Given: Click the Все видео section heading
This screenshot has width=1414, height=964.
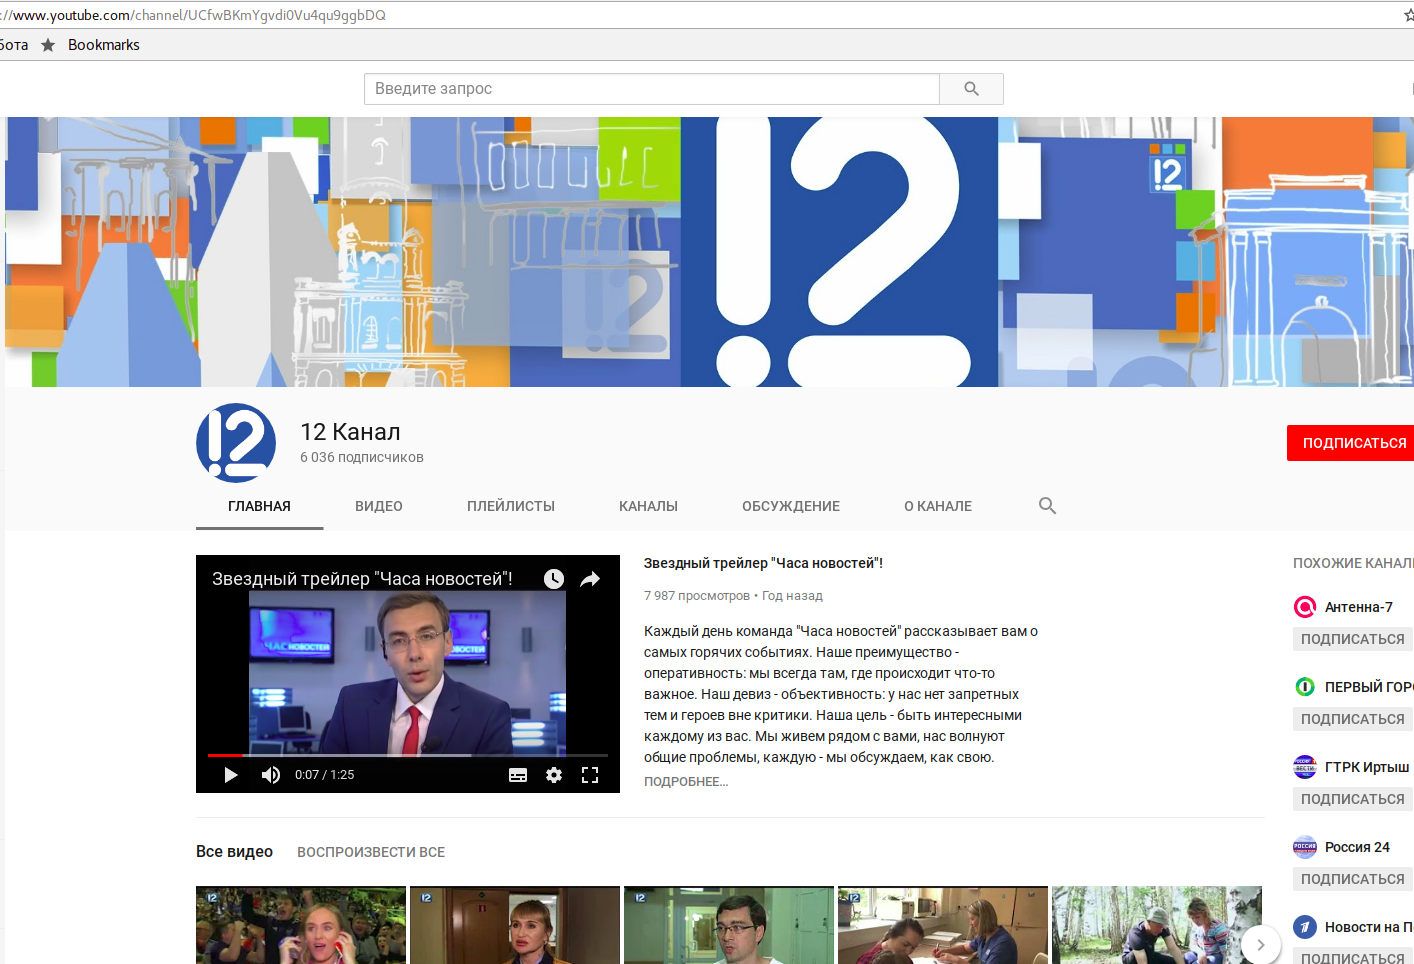Looking at the screenshot, I should (x=234, y=852).
